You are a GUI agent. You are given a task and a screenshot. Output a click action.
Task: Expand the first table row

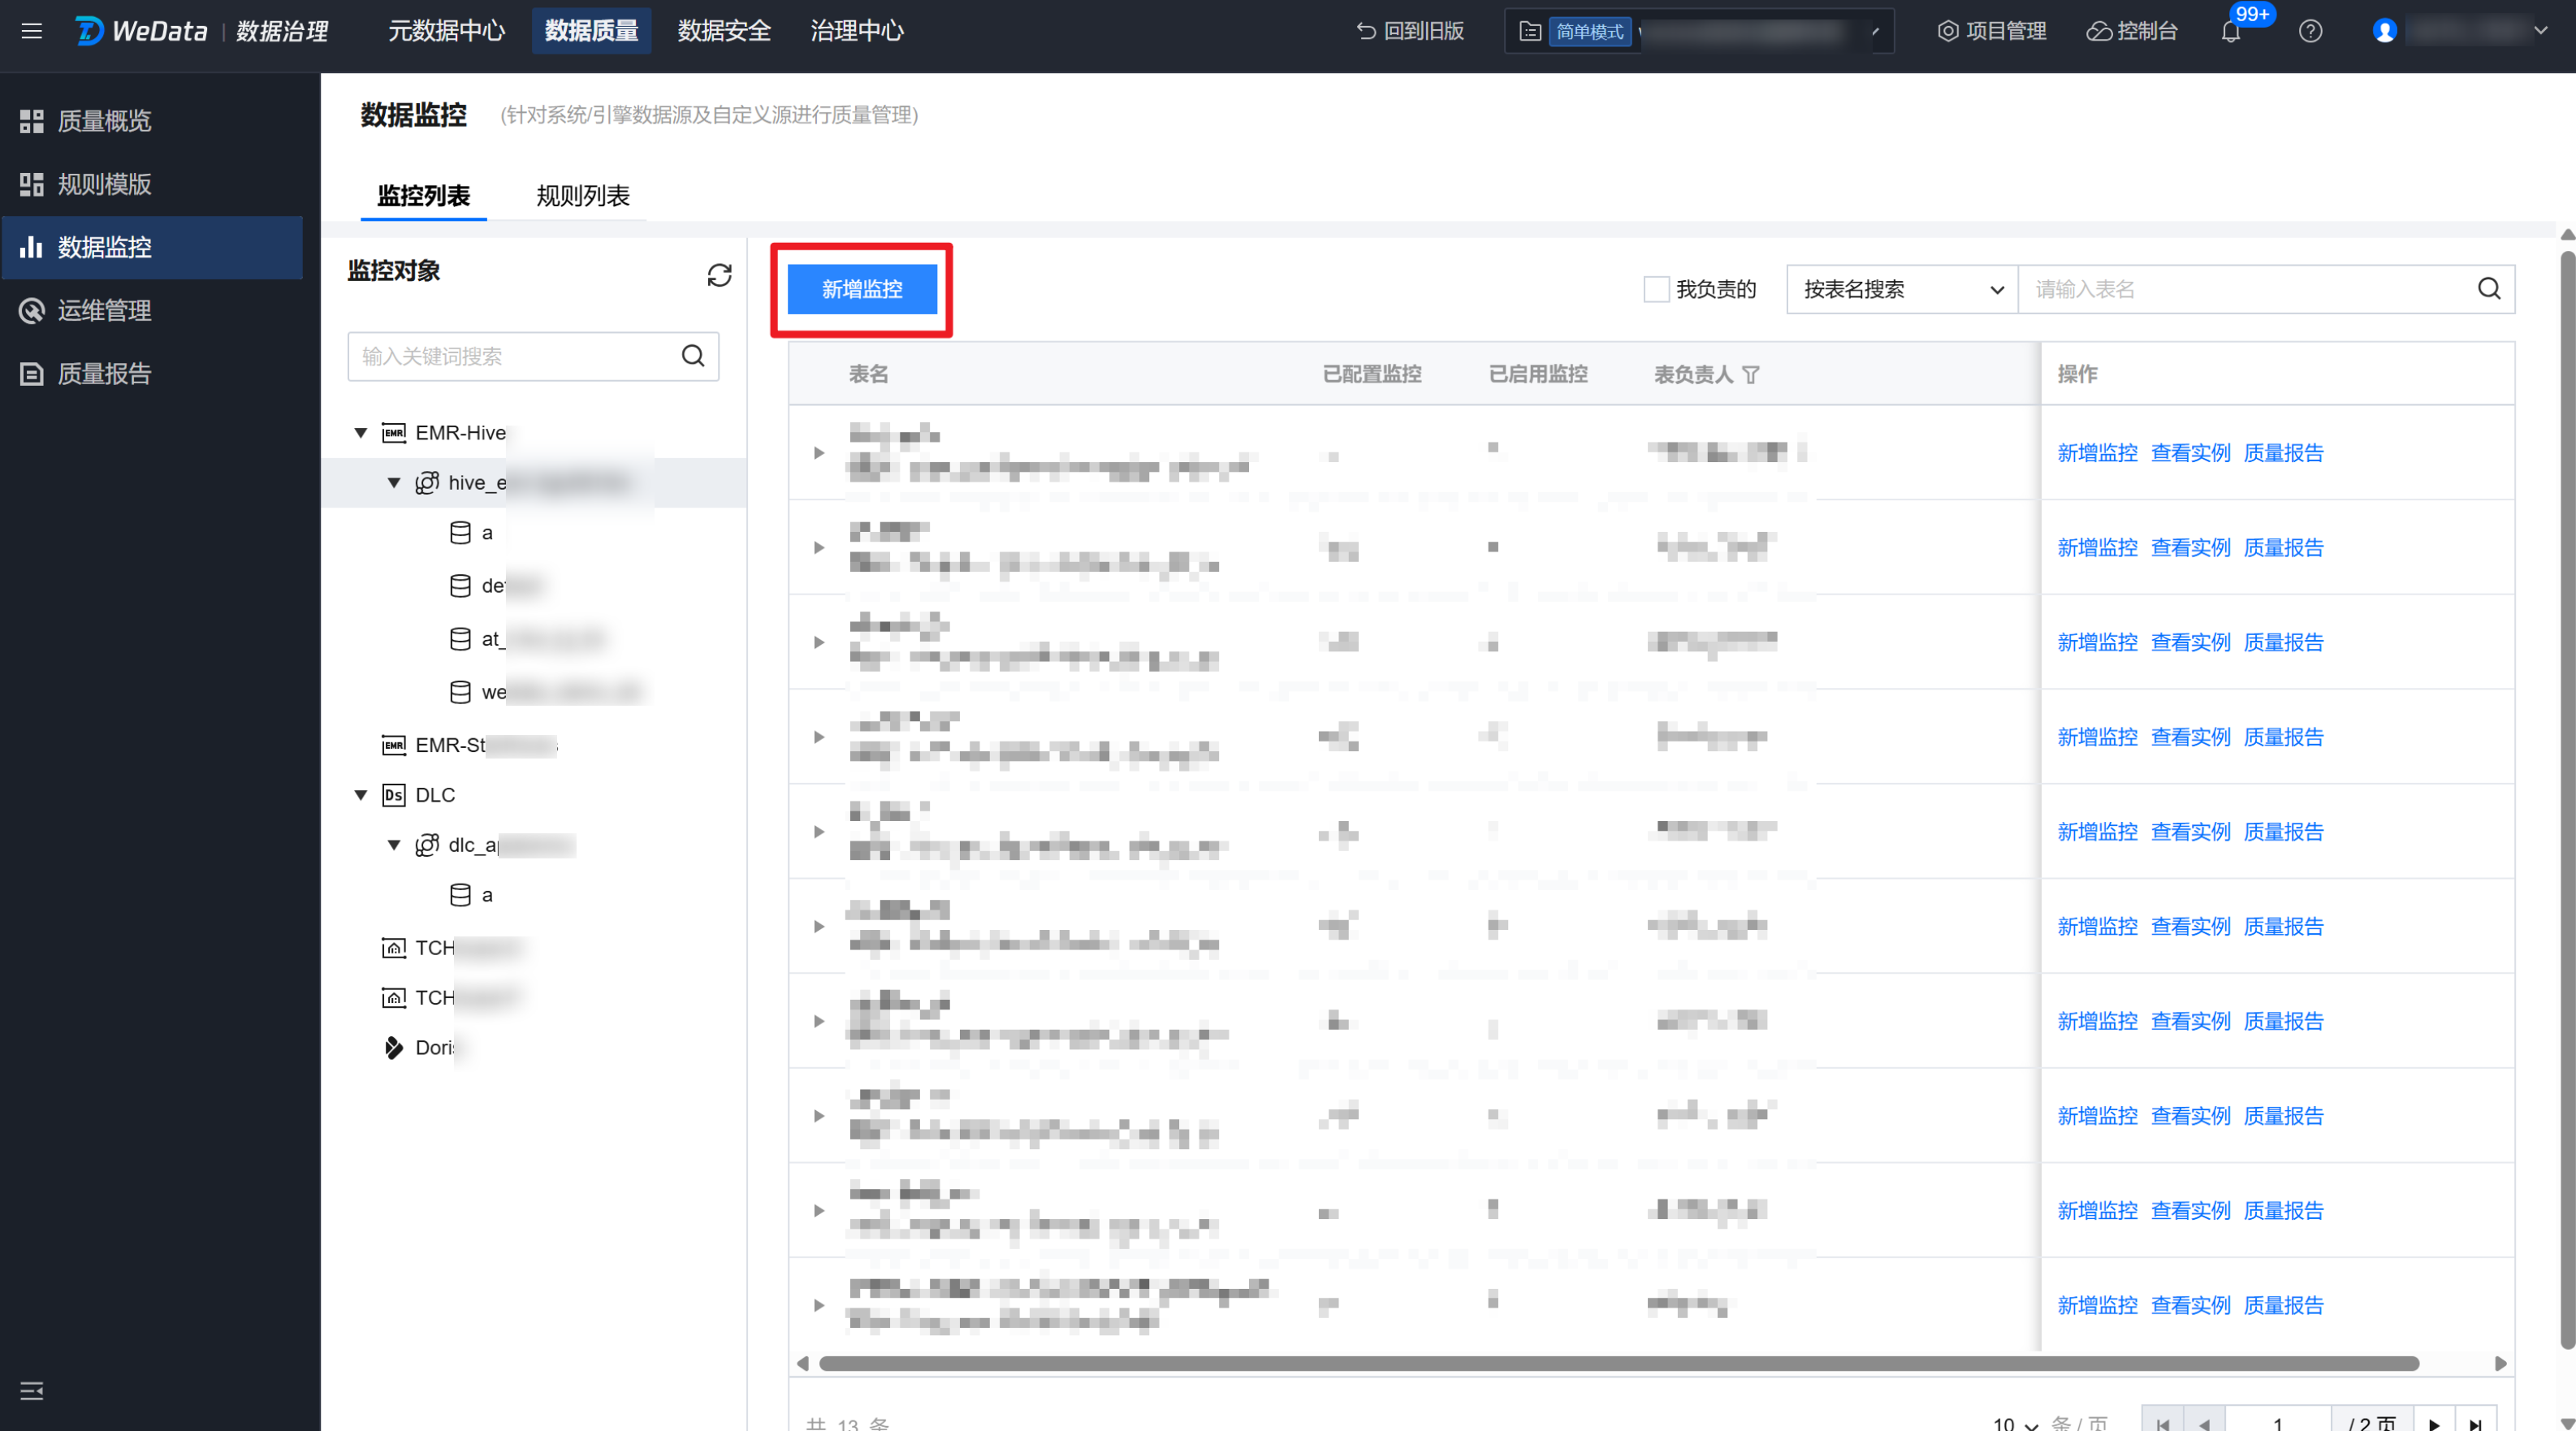[819, 453]
